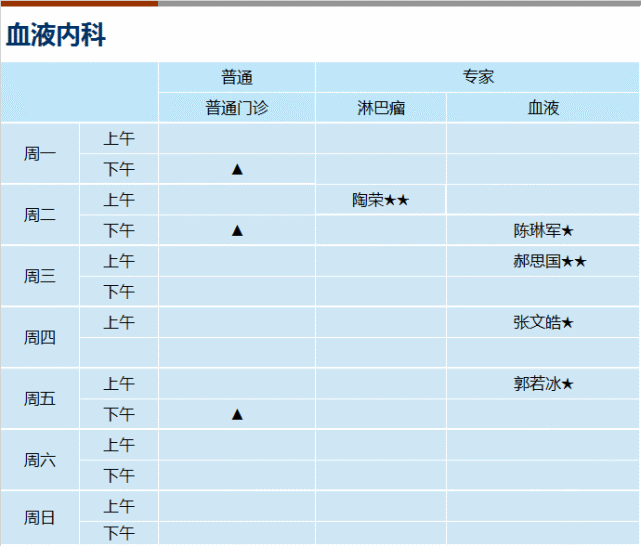This screenshot has height=546, width=641.
Task: Click the 周五 row label
Action: click(x=40, y=399)
